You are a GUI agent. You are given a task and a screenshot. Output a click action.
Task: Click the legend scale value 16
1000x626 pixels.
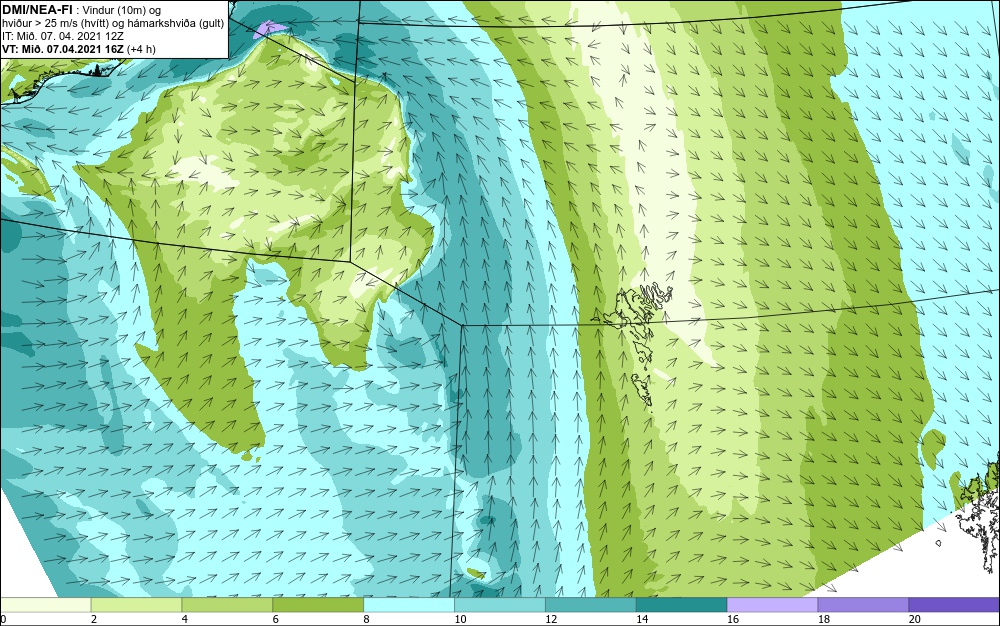(x=733, y=619)
